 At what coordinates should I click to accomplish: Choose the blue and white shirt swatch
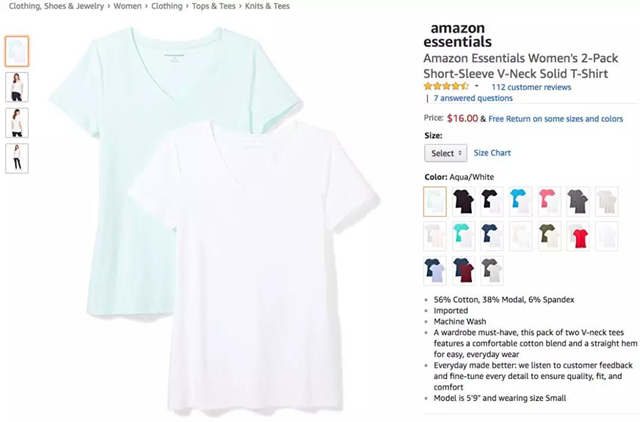click(x=521, y=202)
